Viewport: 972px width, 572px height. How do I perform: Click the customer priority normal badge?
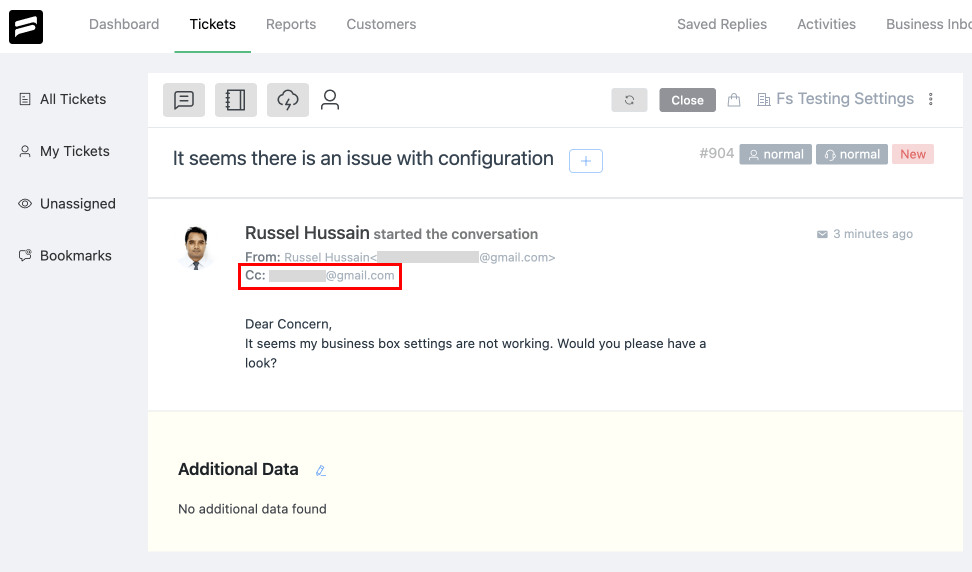[775, 154]
